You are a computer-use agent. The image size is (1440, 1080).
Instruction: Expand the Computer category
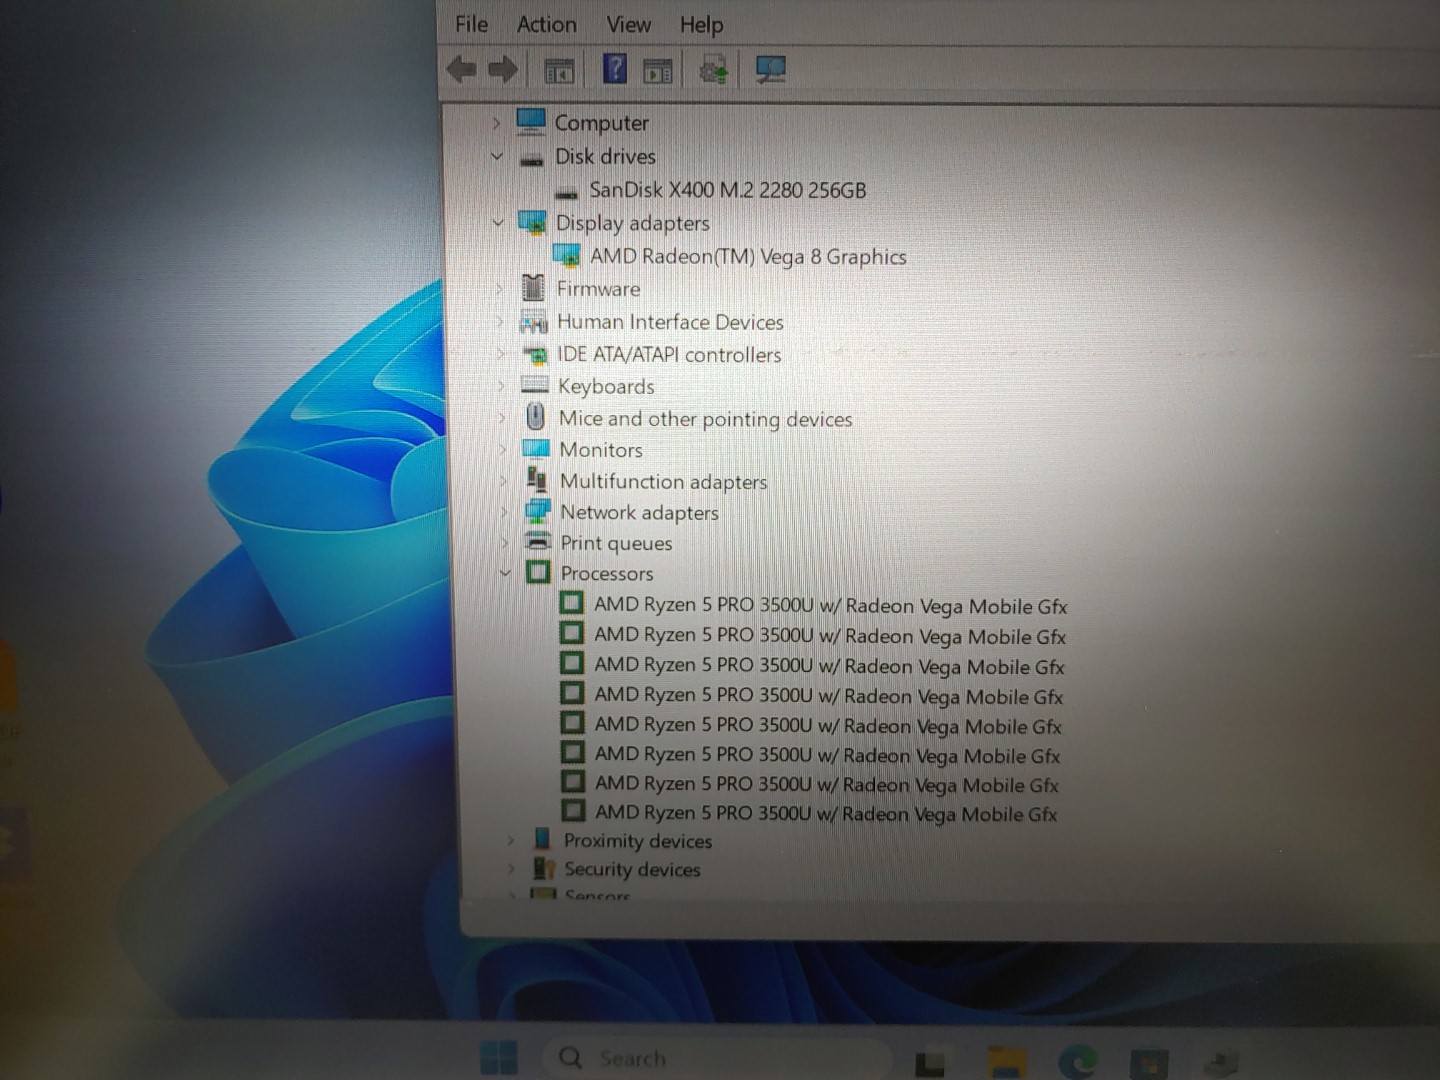[x=496, y=123]
